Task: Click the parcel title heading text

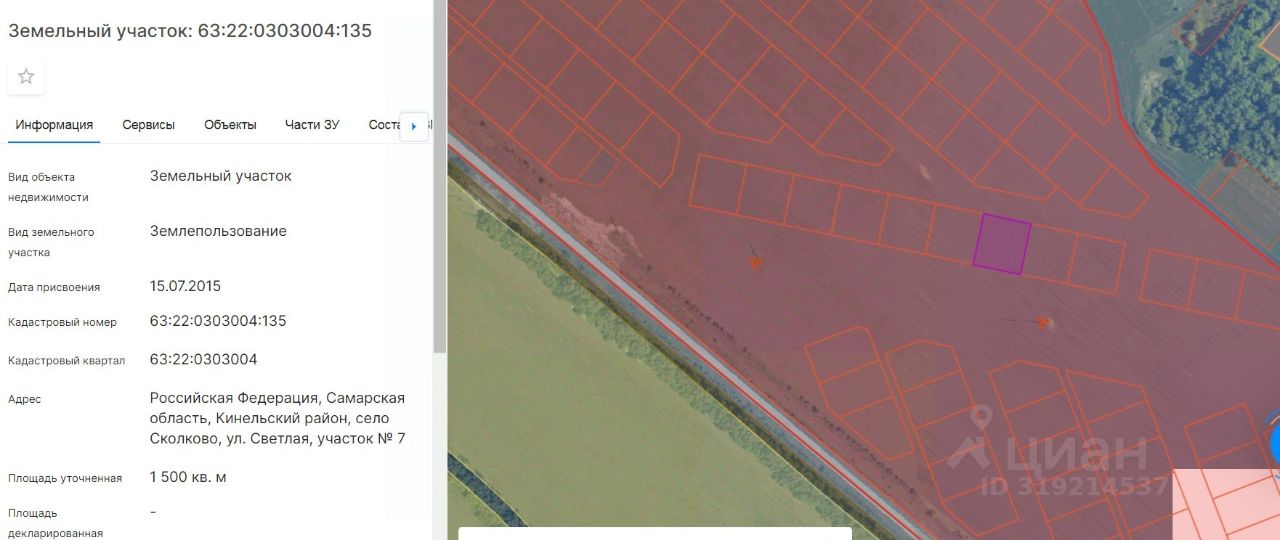Action: (190, 31)
